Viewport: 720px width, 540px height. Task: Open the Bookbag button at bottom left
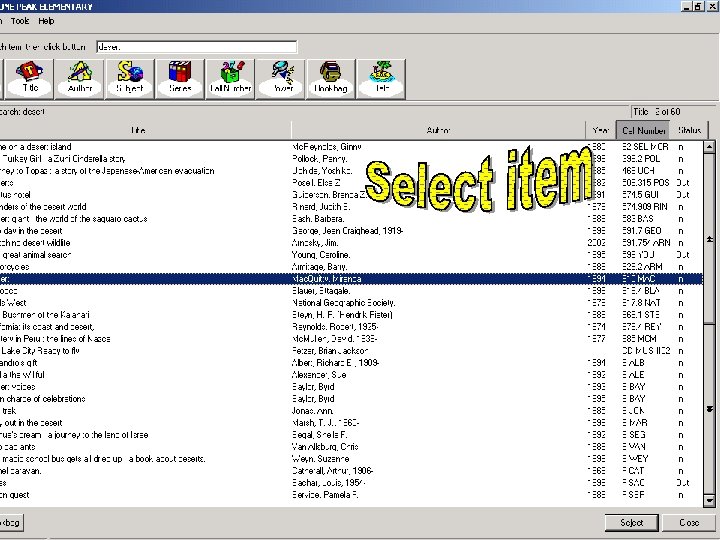tap(11, 523)
